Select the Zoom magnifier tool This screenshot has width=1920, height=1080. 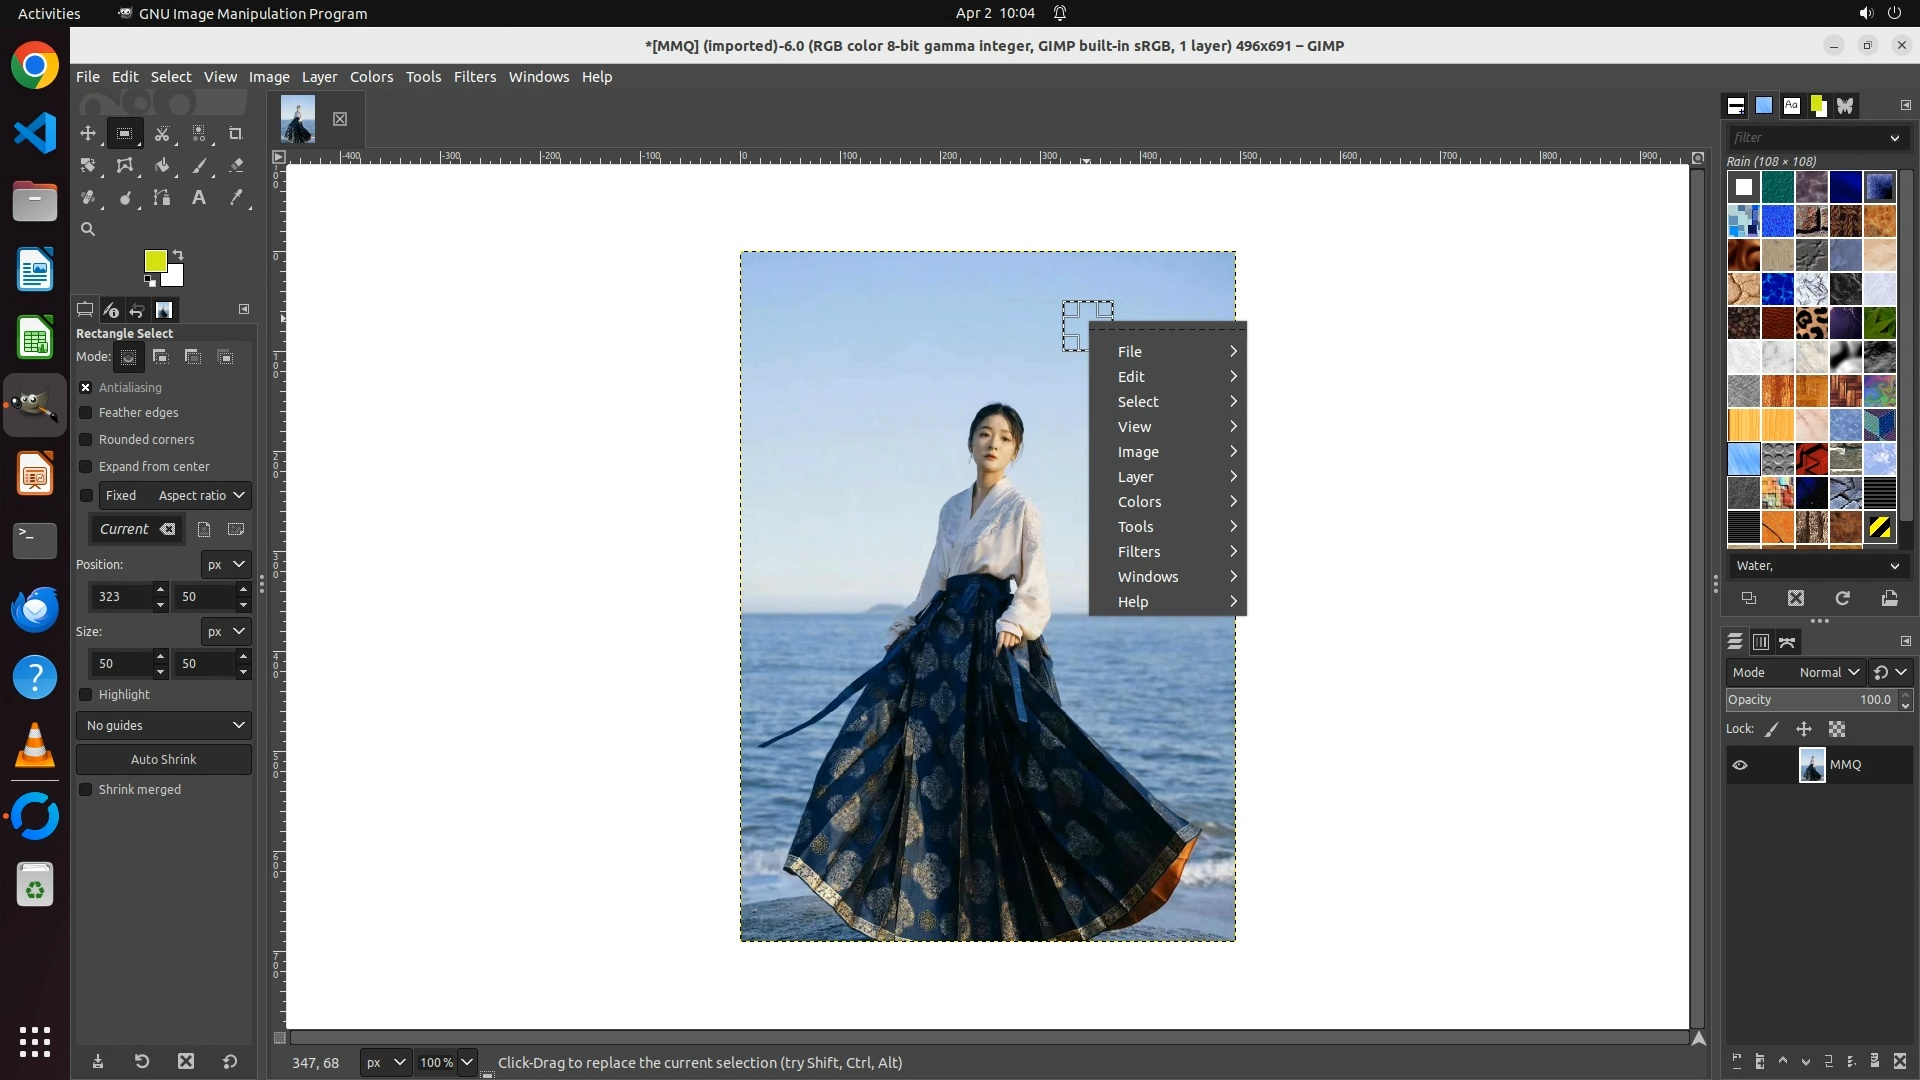click(x=88, y=229)
